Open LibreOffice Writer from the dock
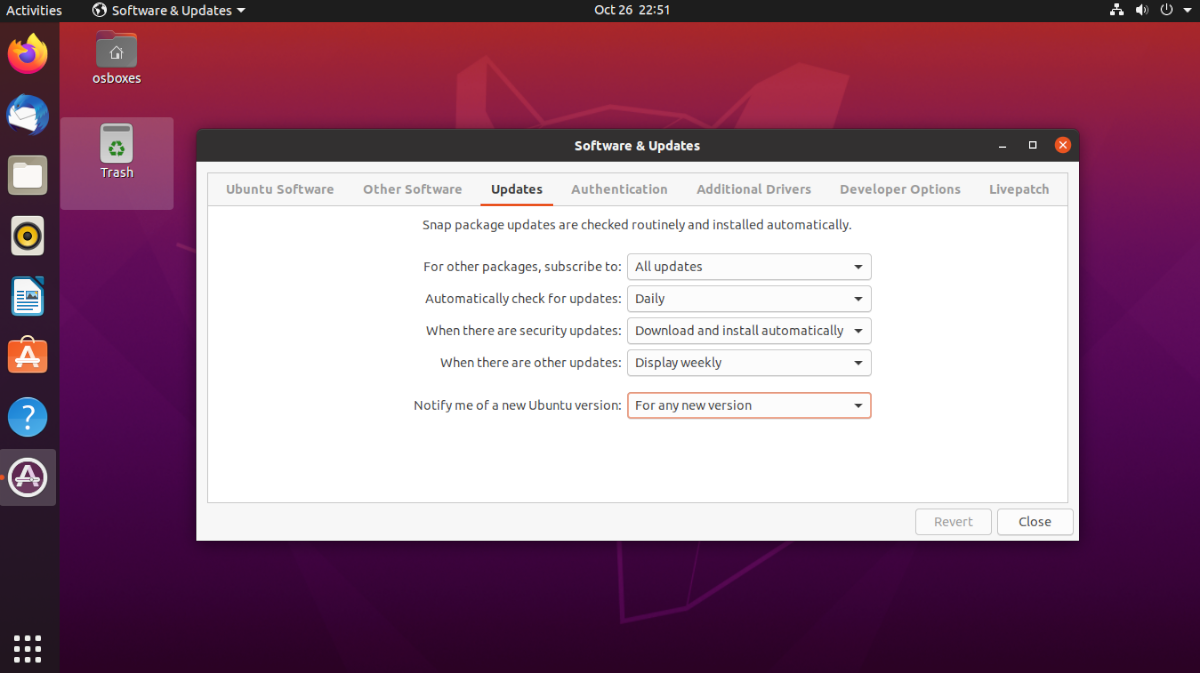Screen dimensions: 1200x673 (x=27, y=296)
